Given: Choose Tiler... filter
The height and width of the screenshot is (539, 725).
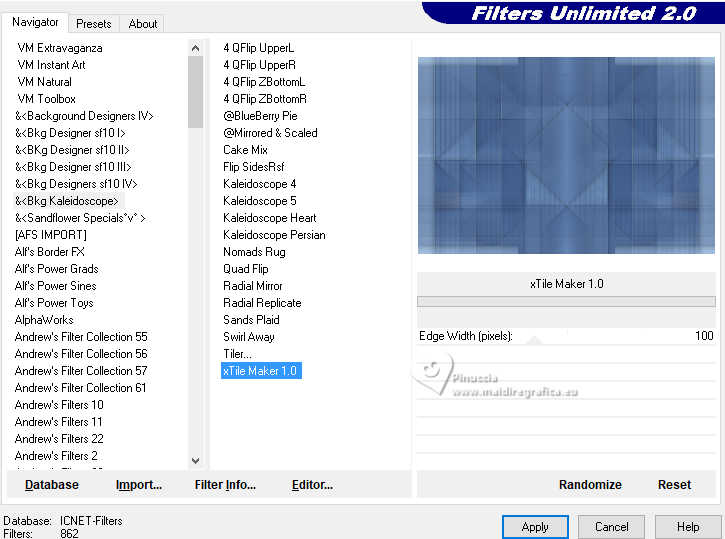Looking at the screenshot, I should click(237, 354).
